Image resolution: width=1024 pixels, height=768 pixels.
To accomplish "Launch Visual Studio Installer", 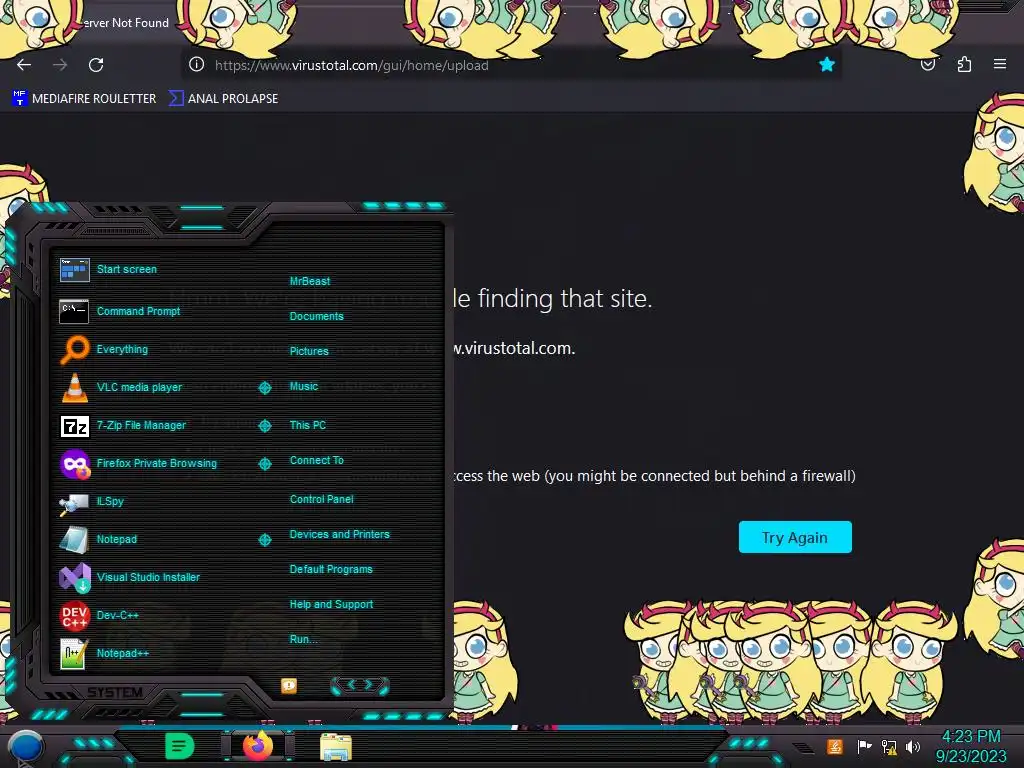I will tap(129, 577).
